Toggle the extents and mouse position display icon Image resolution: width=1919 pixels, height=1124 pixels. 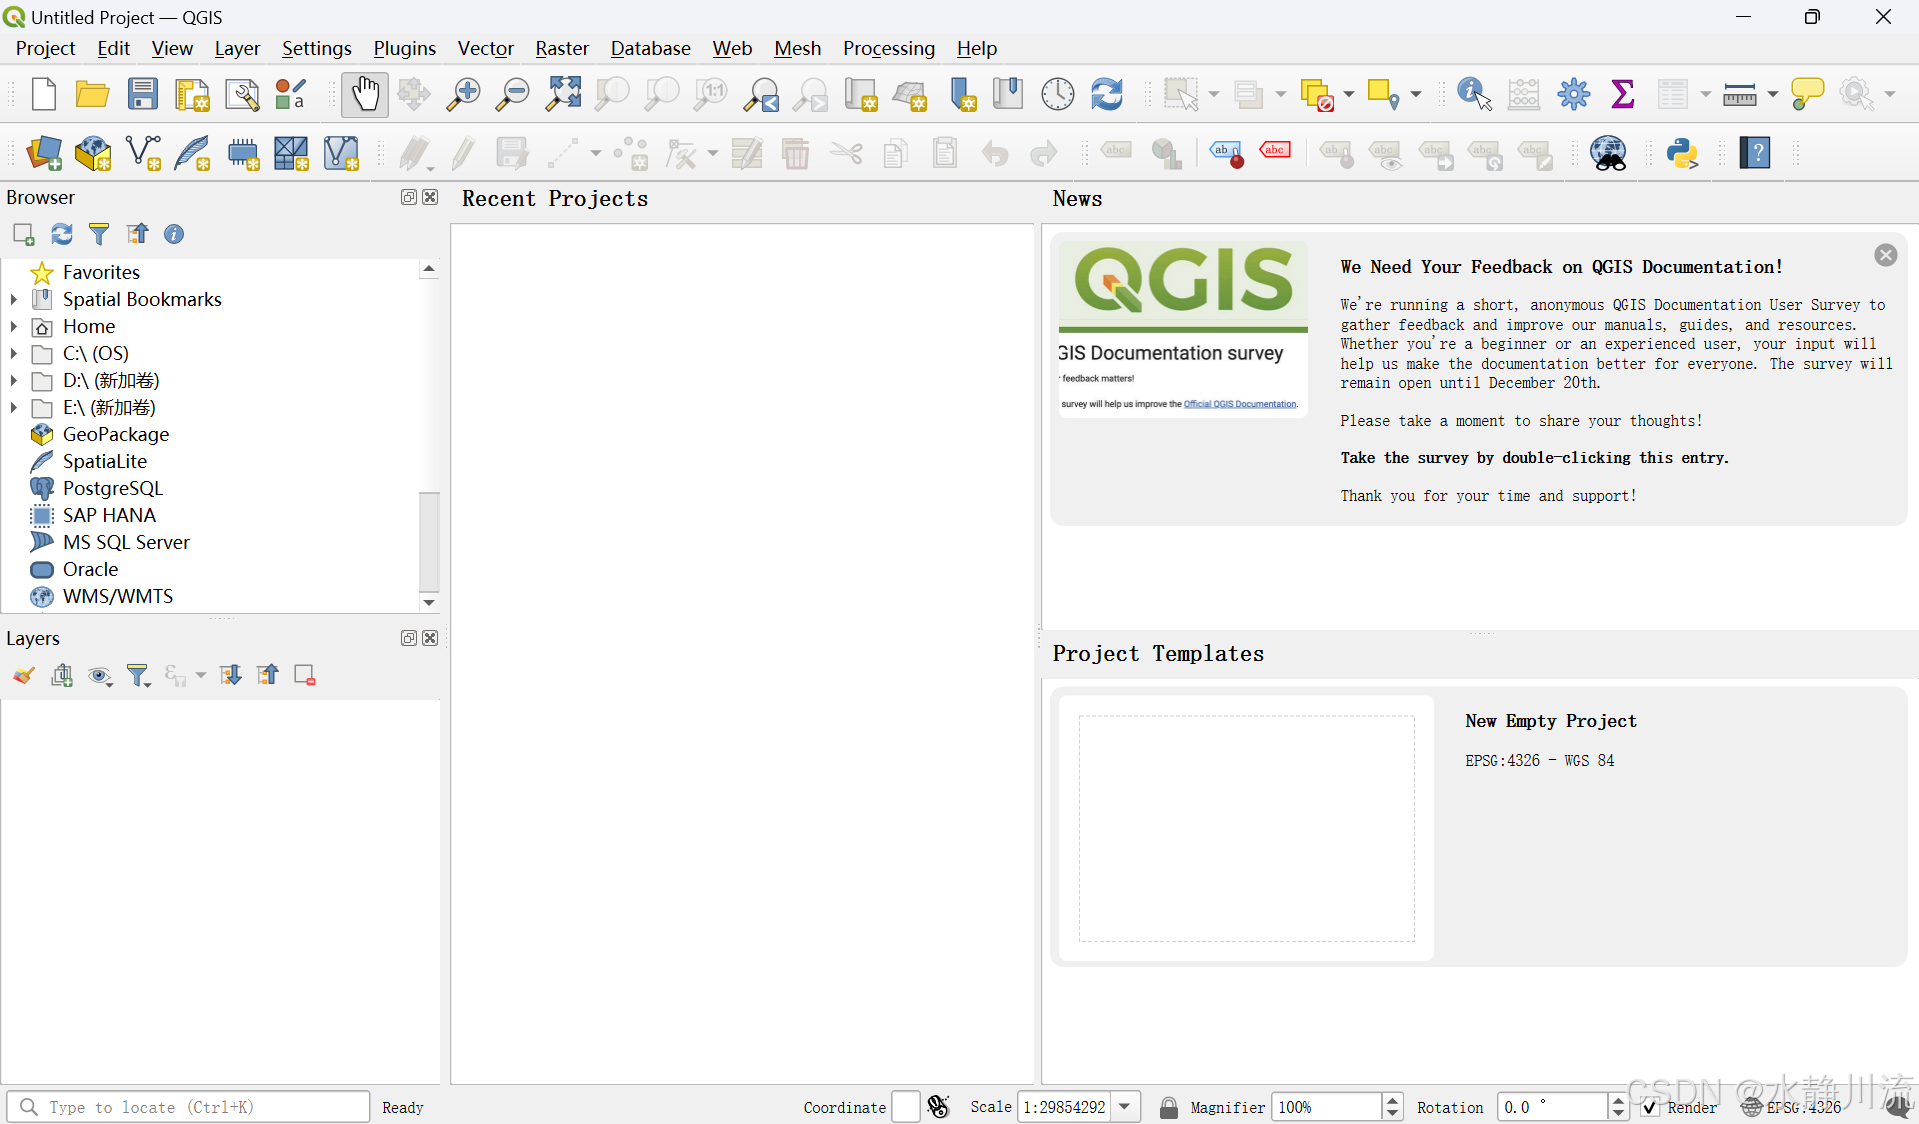coord(938,1107)
